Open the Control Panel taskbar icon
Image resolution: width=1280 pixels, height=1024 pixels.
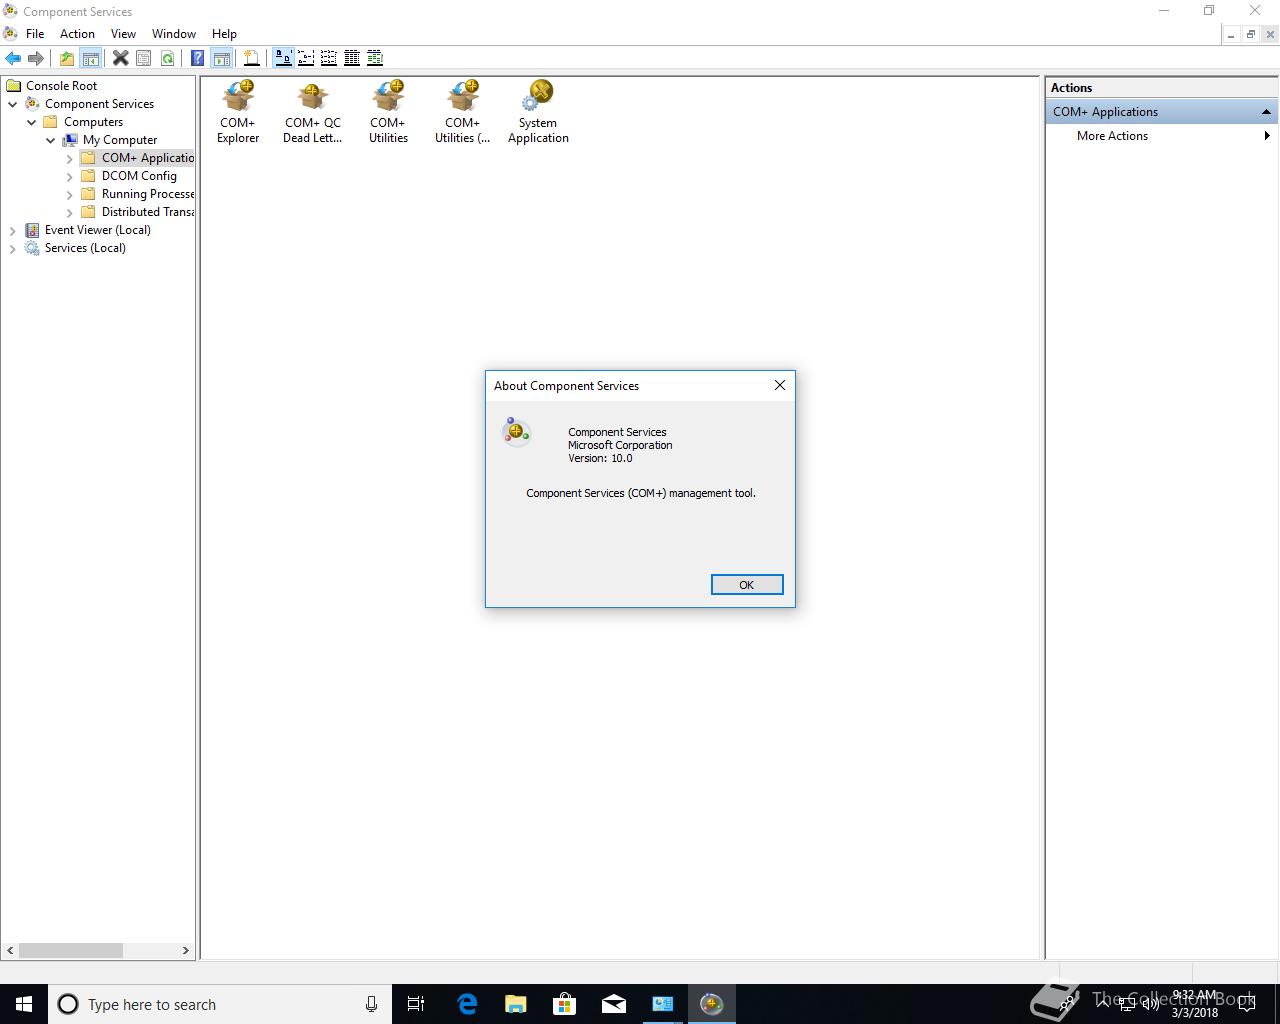[663, 1004]
